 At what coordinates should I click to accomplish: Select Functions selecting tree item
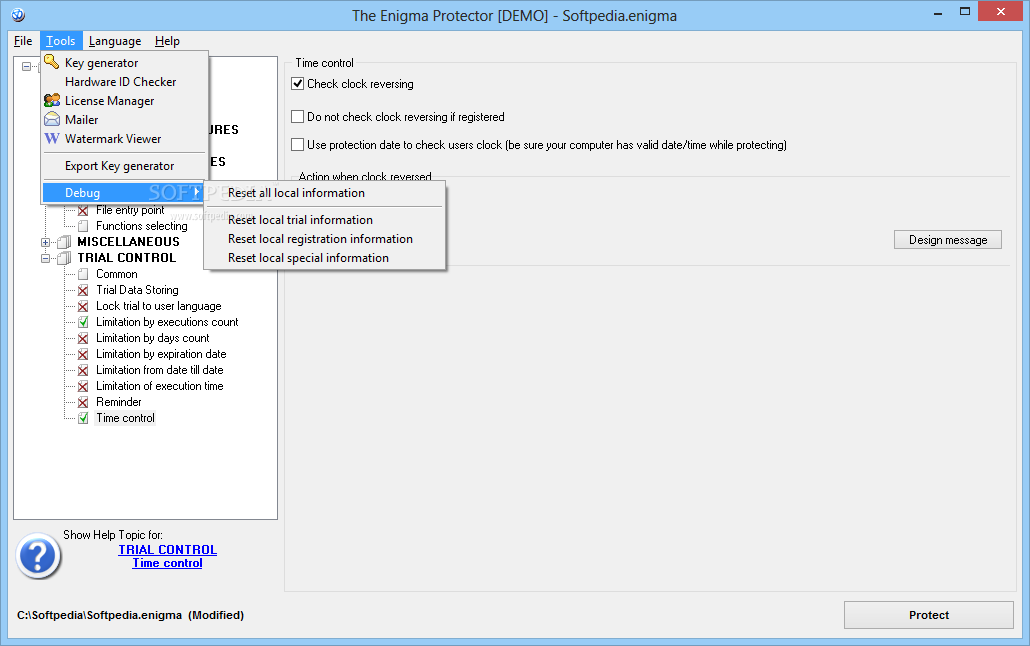[142, 226]
